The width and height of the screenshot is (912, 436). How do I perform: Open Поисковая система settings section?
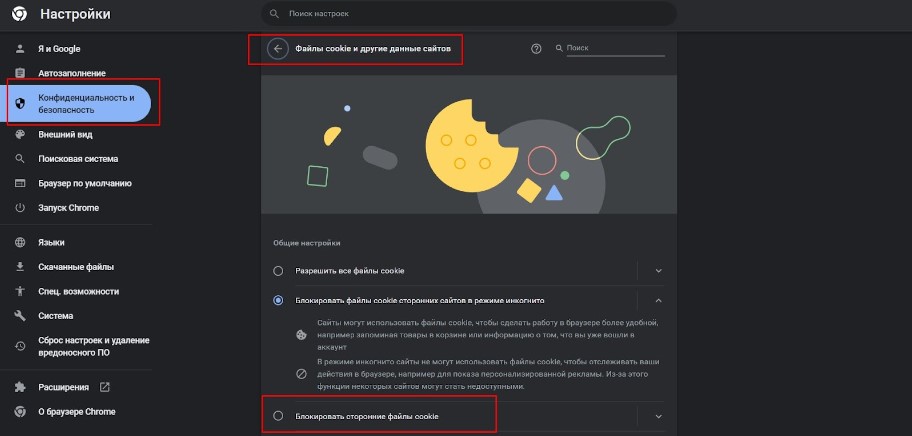[x=76, y=159]
